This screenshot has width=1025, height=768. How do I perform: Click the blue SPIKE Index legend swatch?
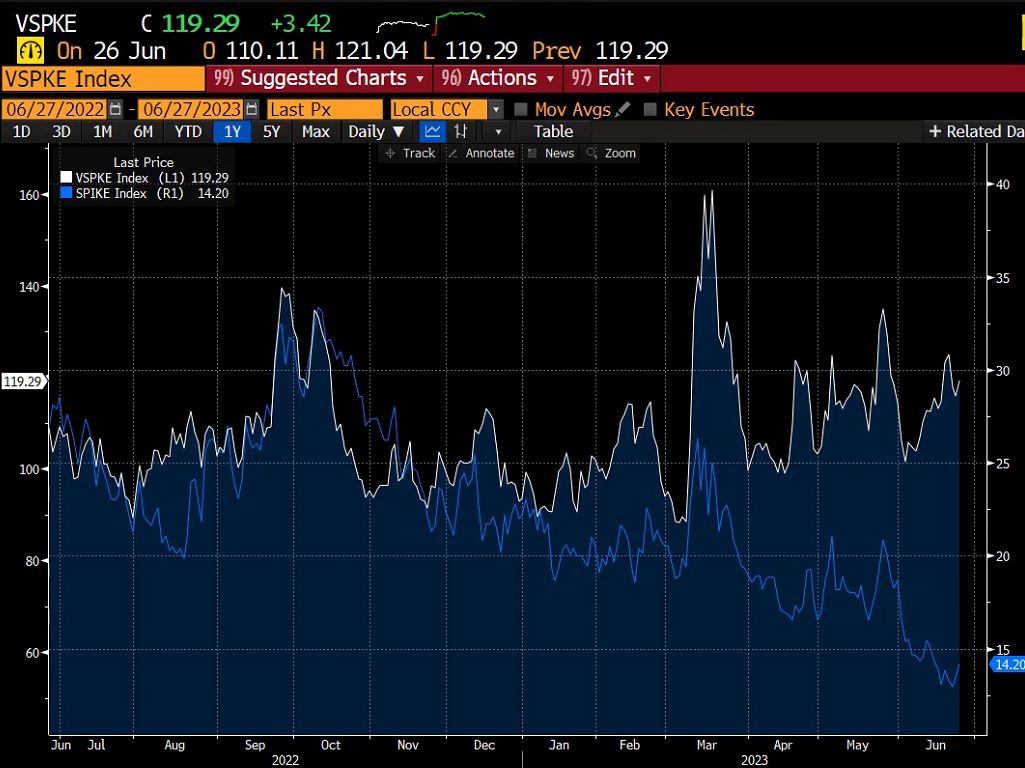(x=66, y=193)
